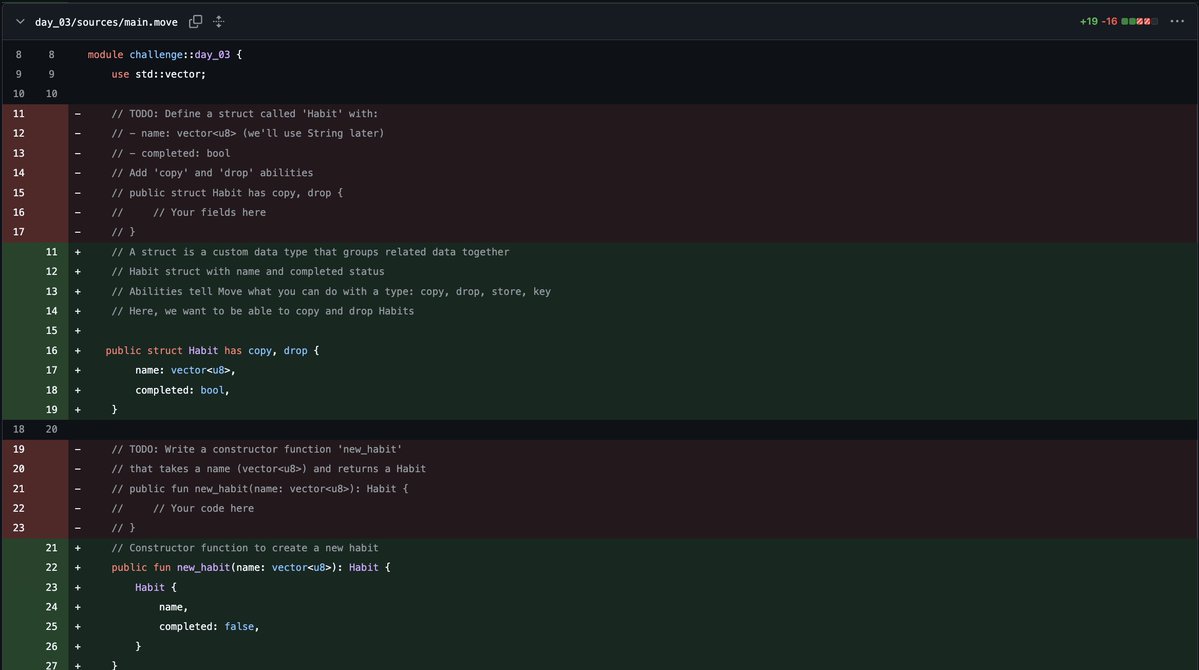Click removed line '// - completed: bool'
This screenshot has height=670, width=1199.
tap(171, 153)
